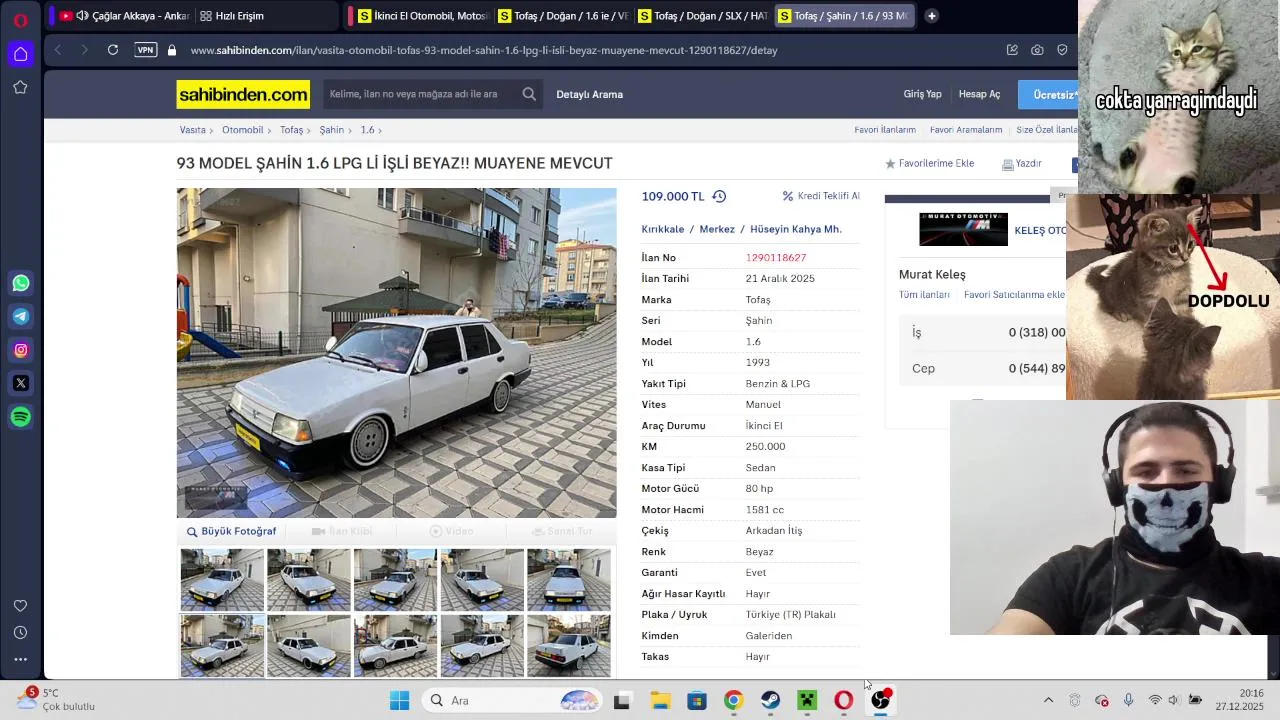Screen dimensions: 1280x720
Task: Focus the keyword search input
Action: (x=421, y=94)
